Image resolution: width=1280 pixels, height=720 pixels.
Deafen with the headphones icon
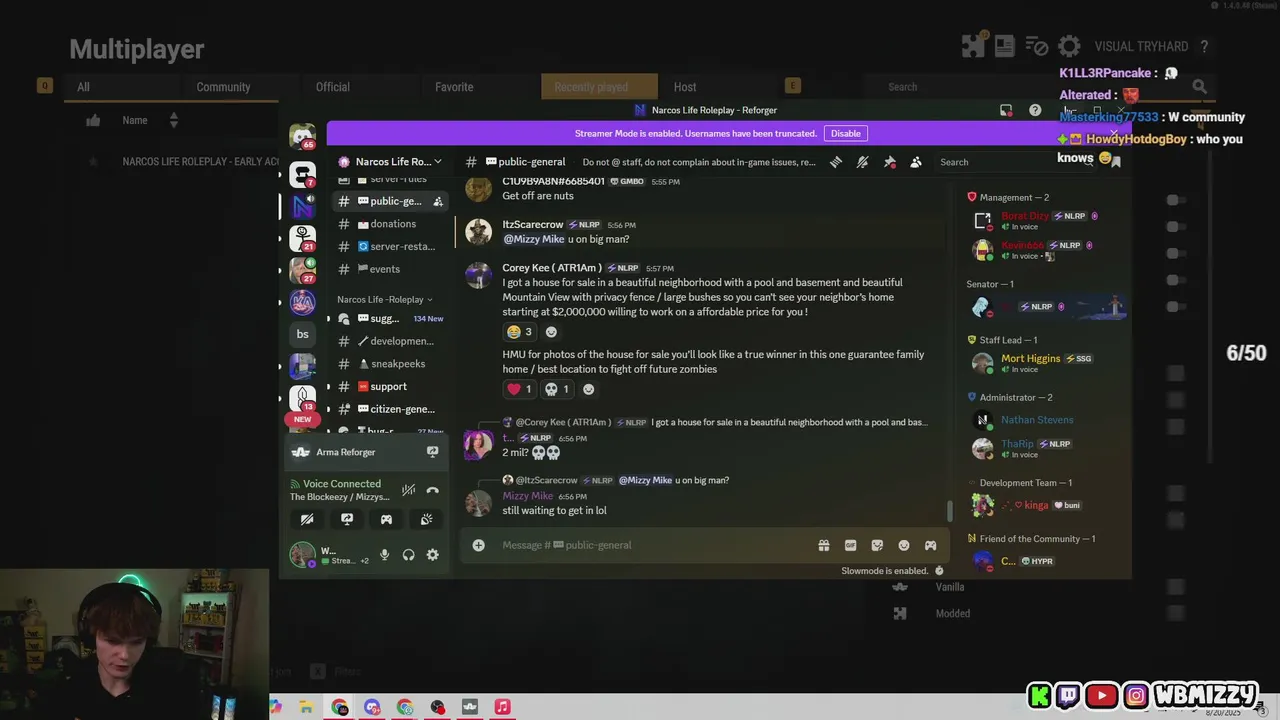[x=408, y=555]
